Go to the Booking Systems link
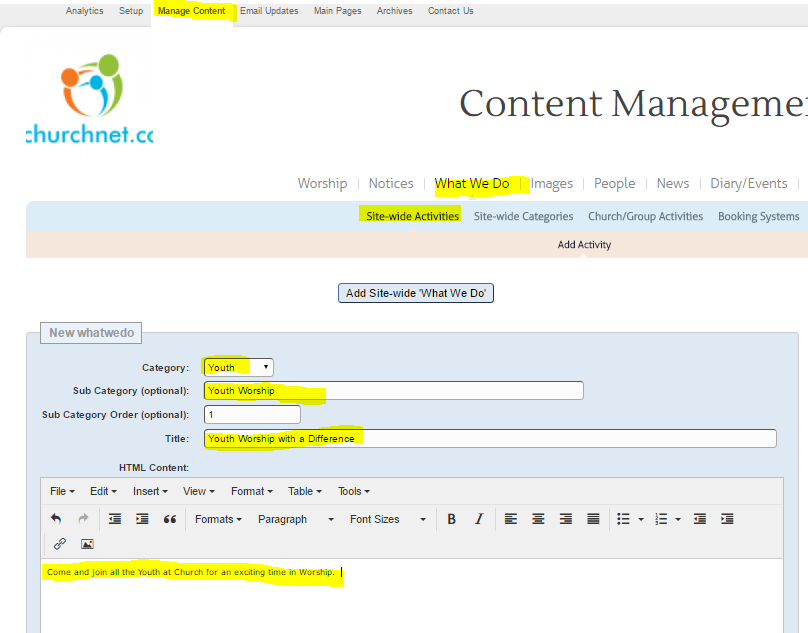808x633 pixels. pyautogui.click(x=758, y=216)
